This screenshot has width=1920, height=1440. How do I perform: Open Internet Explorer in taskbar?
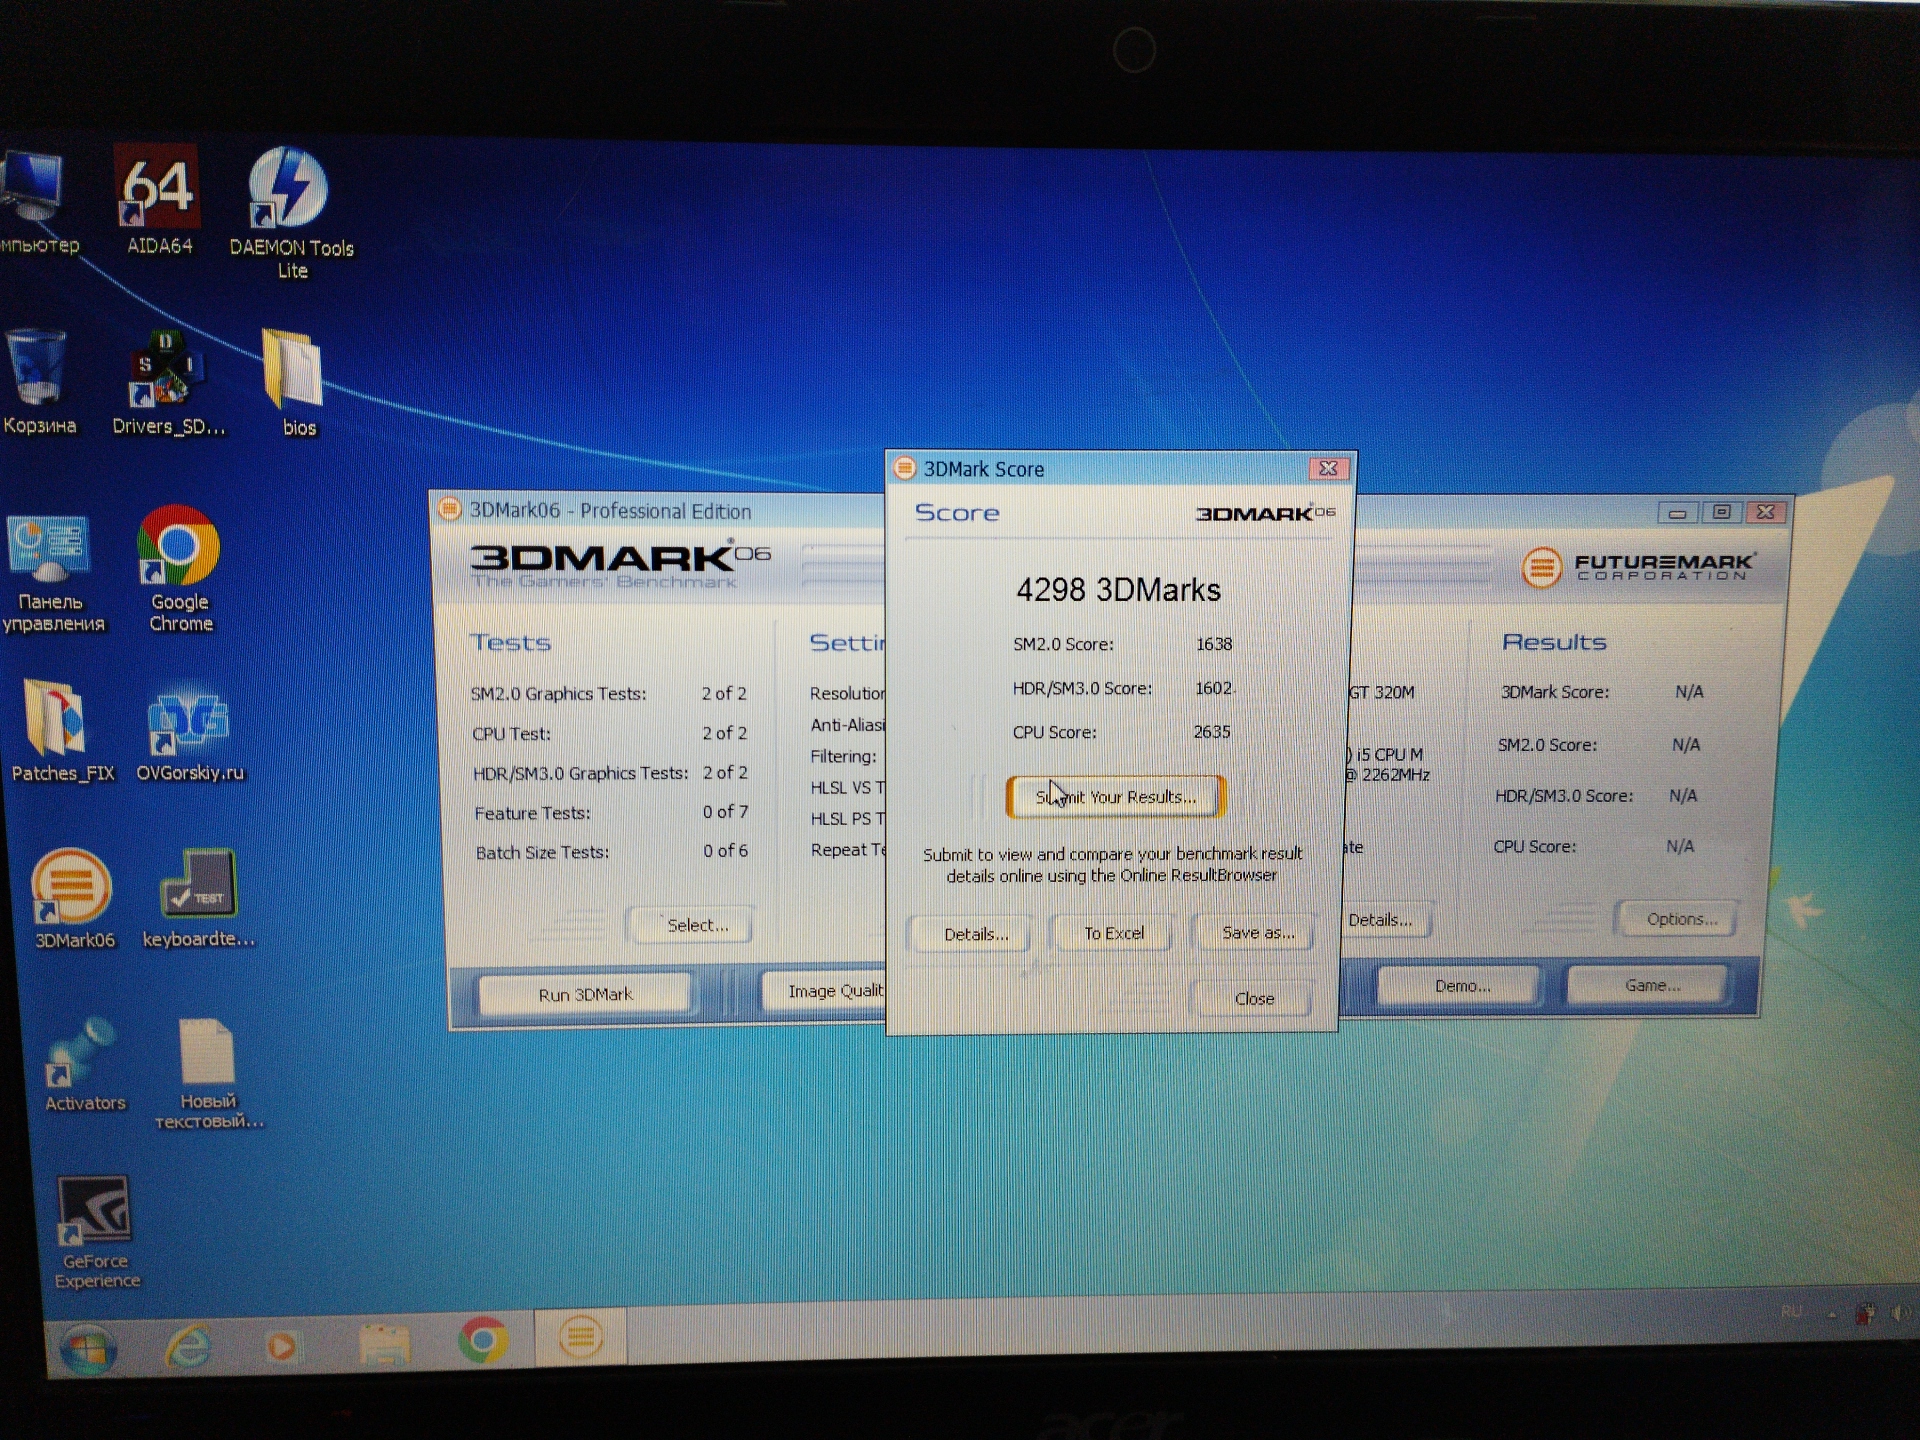[188, 1347]
